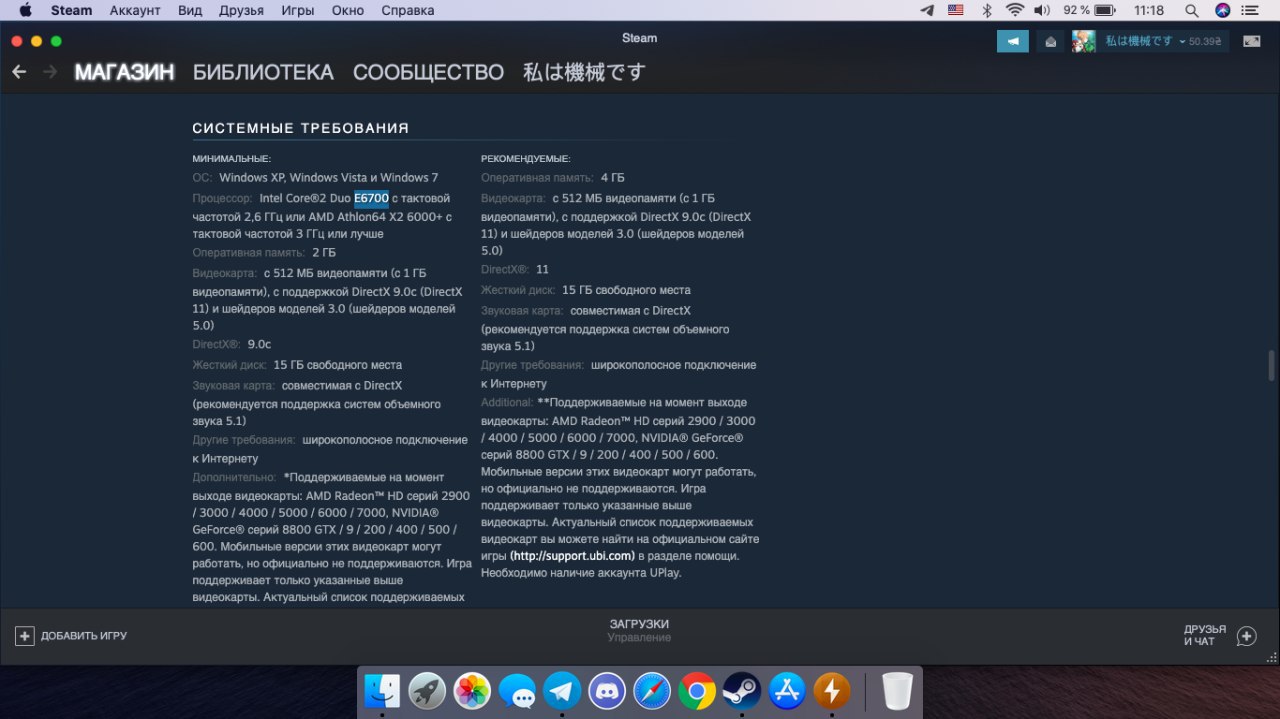The height and width of the screenshot is (719, 1280).
Task: Open friends chat plus bubble icon
Action: point(1246,636)
